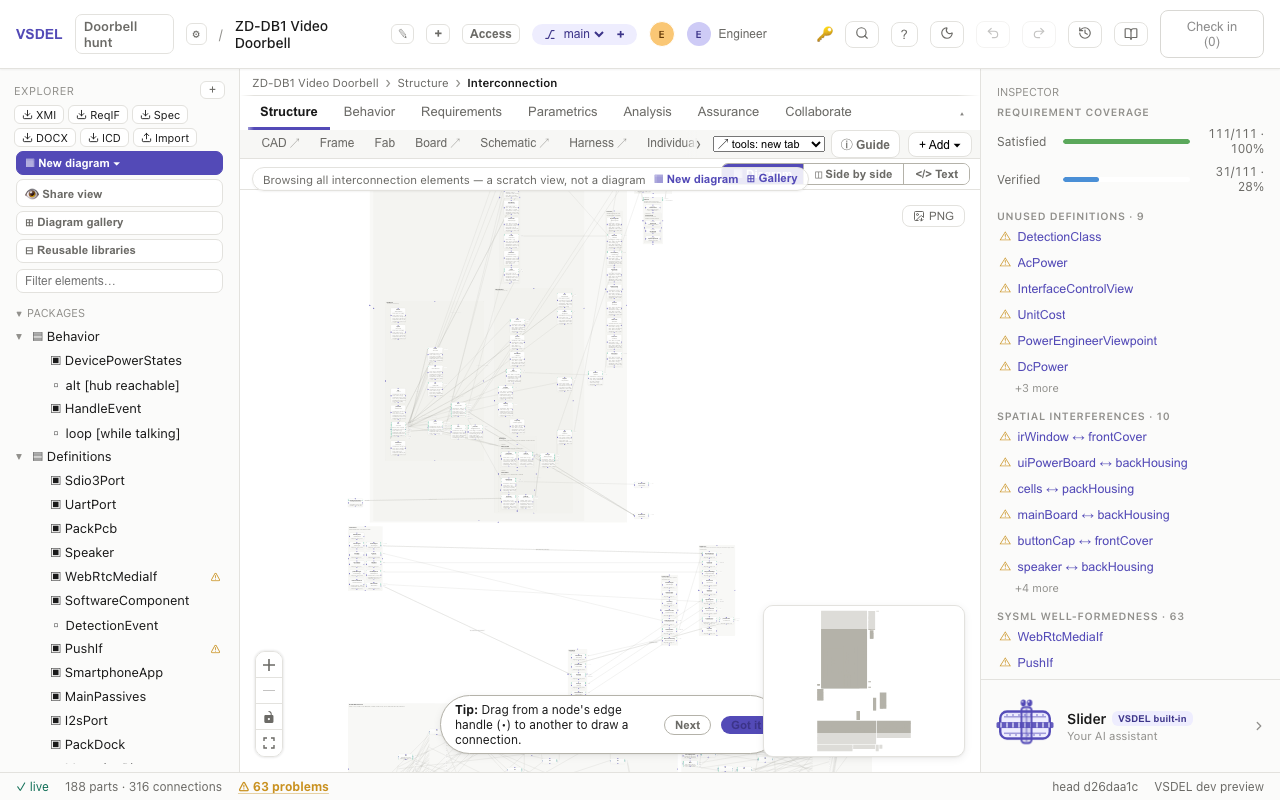Viewport: 1280px width, 800px height.
Task: Click the key icon in header
Action: point(824,34)
